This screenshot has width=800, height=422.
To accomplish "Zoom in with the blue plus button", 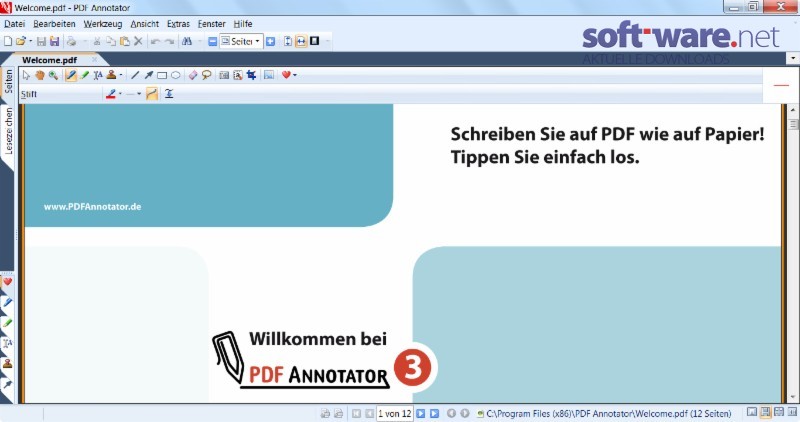I will (270, 41).
